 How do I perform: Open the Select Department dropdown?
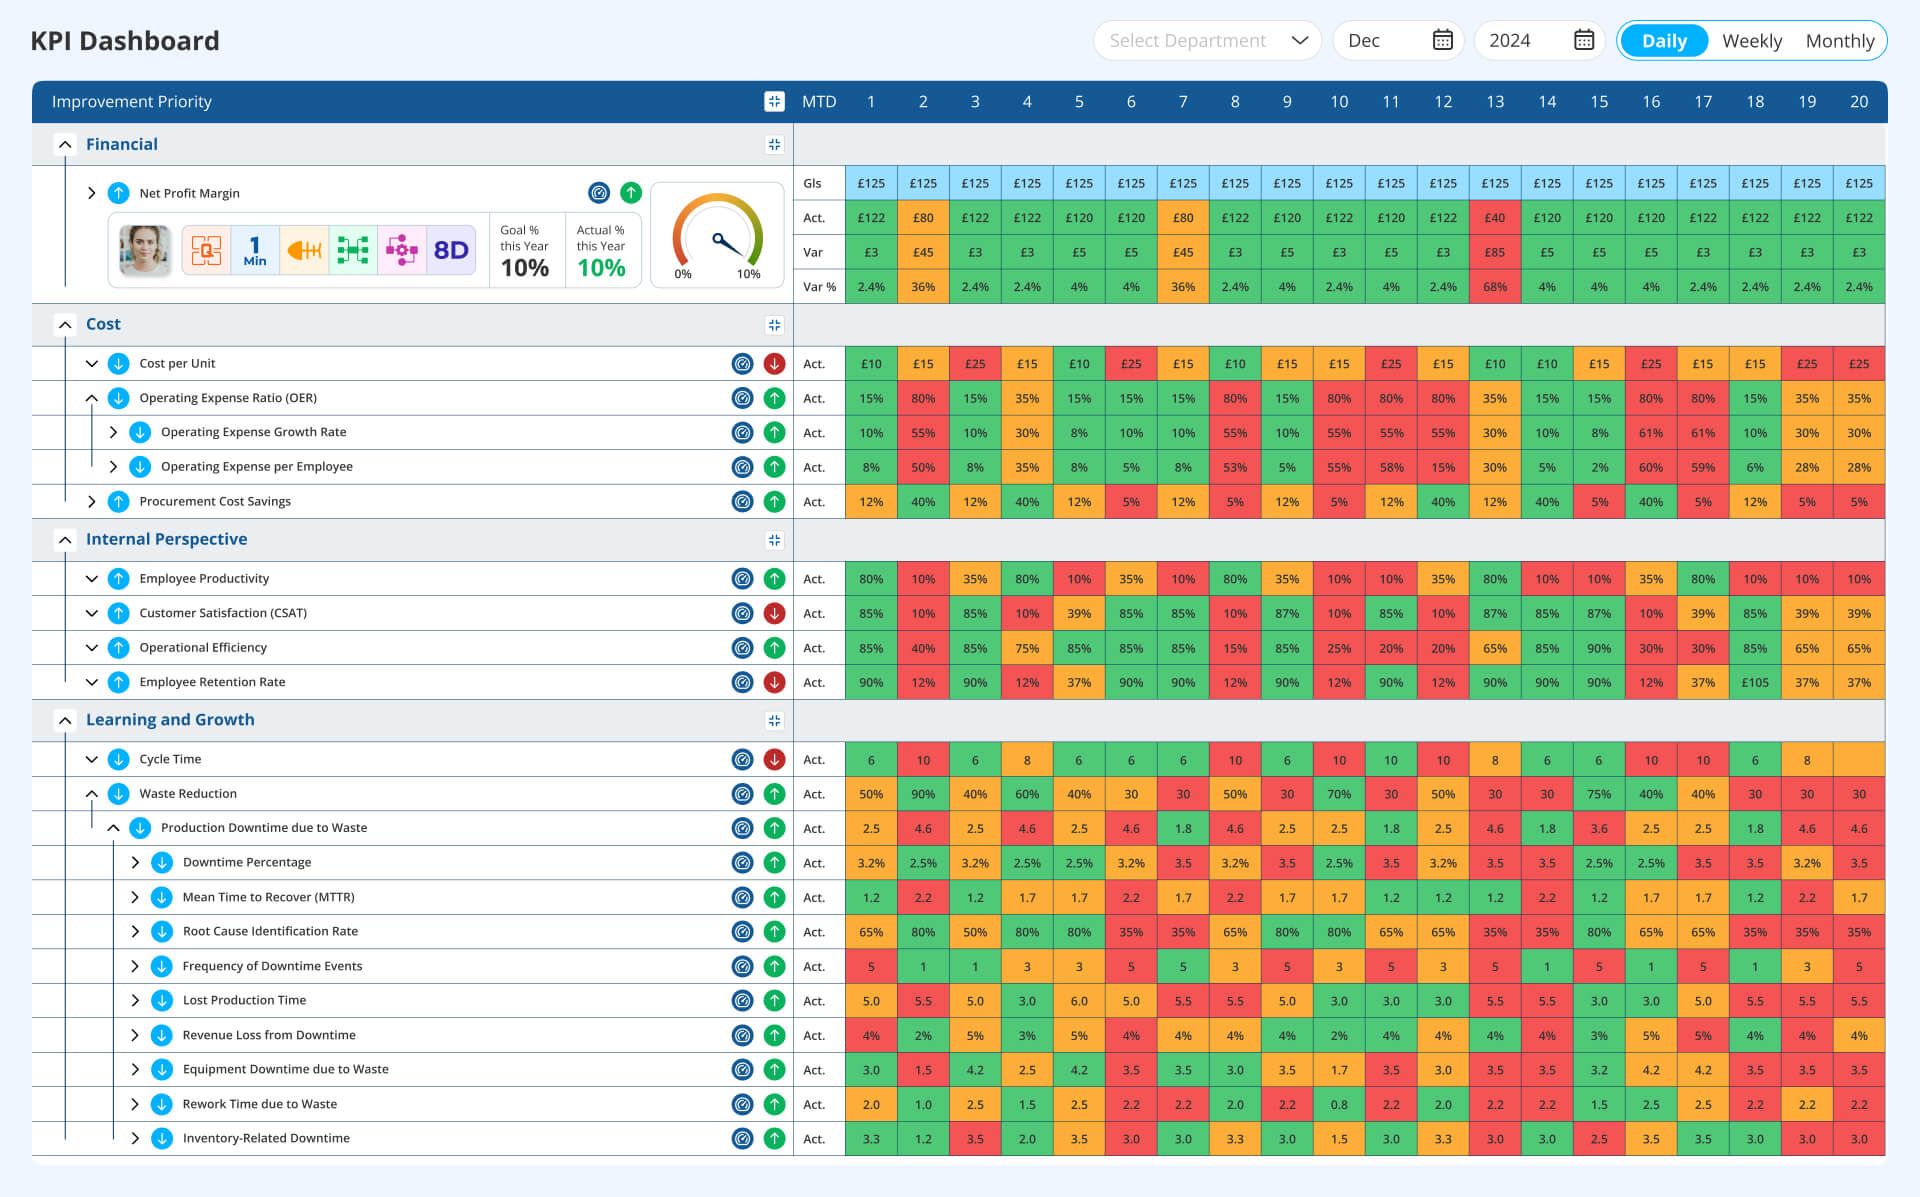click(1206, 41)
